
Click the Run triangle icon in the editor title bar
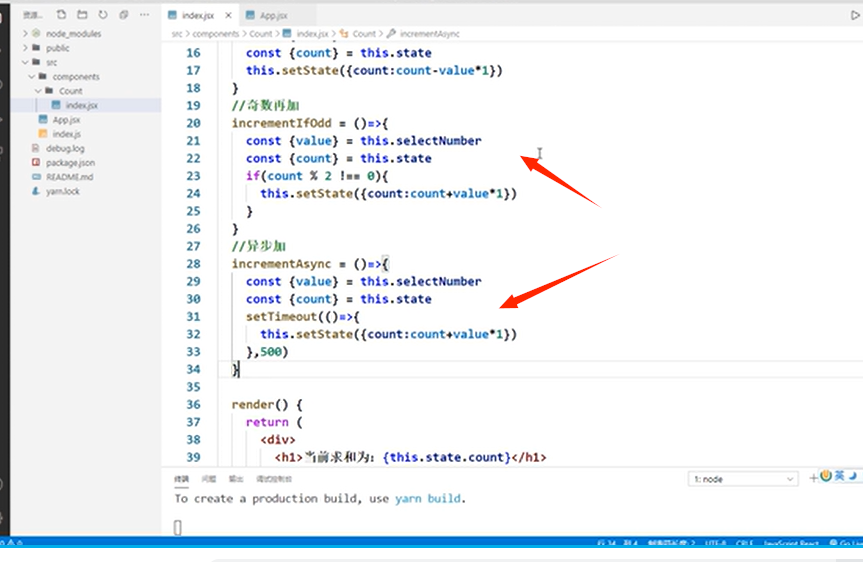(x=855, y=15)
